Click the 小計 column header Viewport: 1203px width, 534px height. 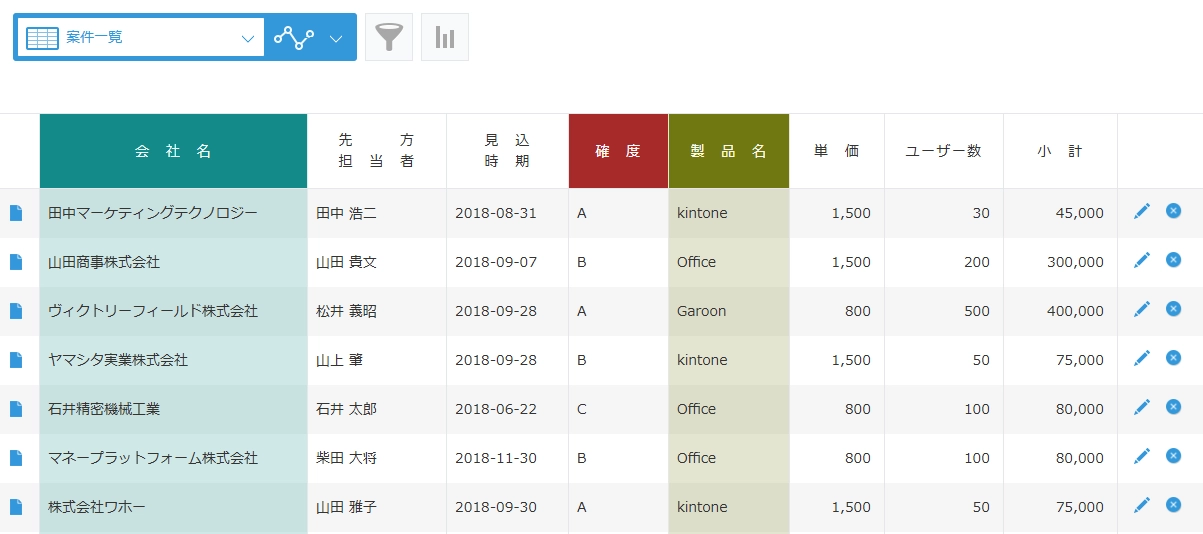click(x=1060, y=151)
